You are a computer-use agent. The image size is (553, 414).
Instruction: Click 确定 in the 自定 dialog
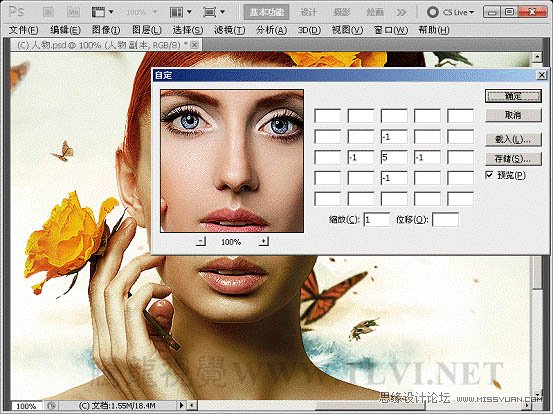(x=513, y=96)
